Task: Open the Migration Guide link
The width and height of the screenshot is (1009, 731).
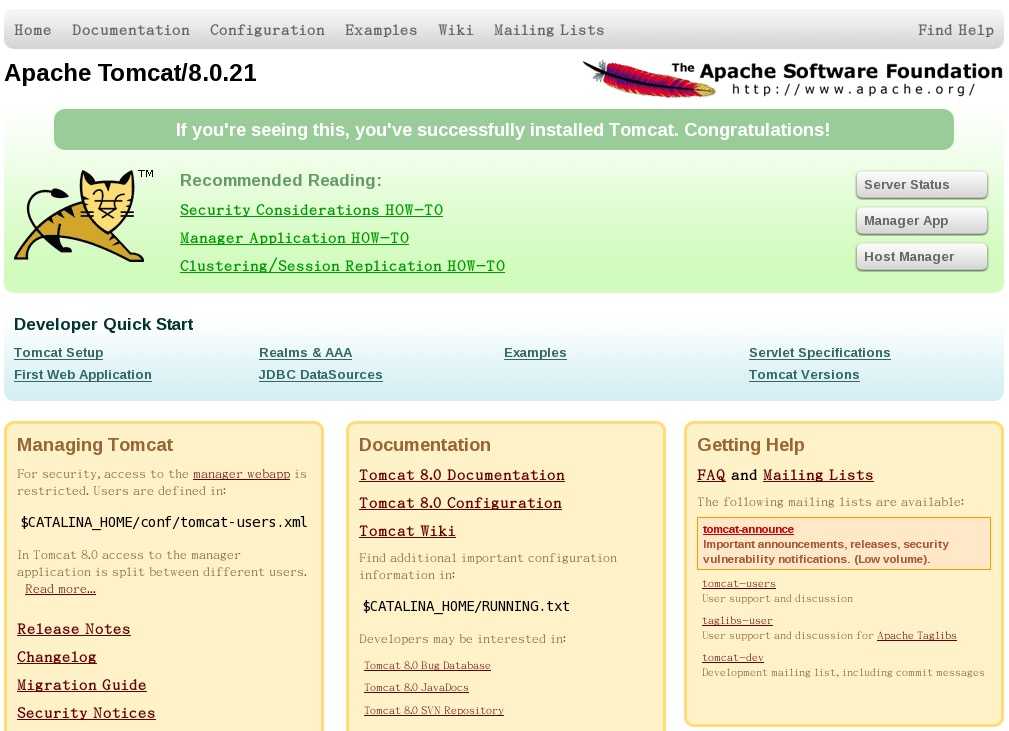Action: click(82, 685)
